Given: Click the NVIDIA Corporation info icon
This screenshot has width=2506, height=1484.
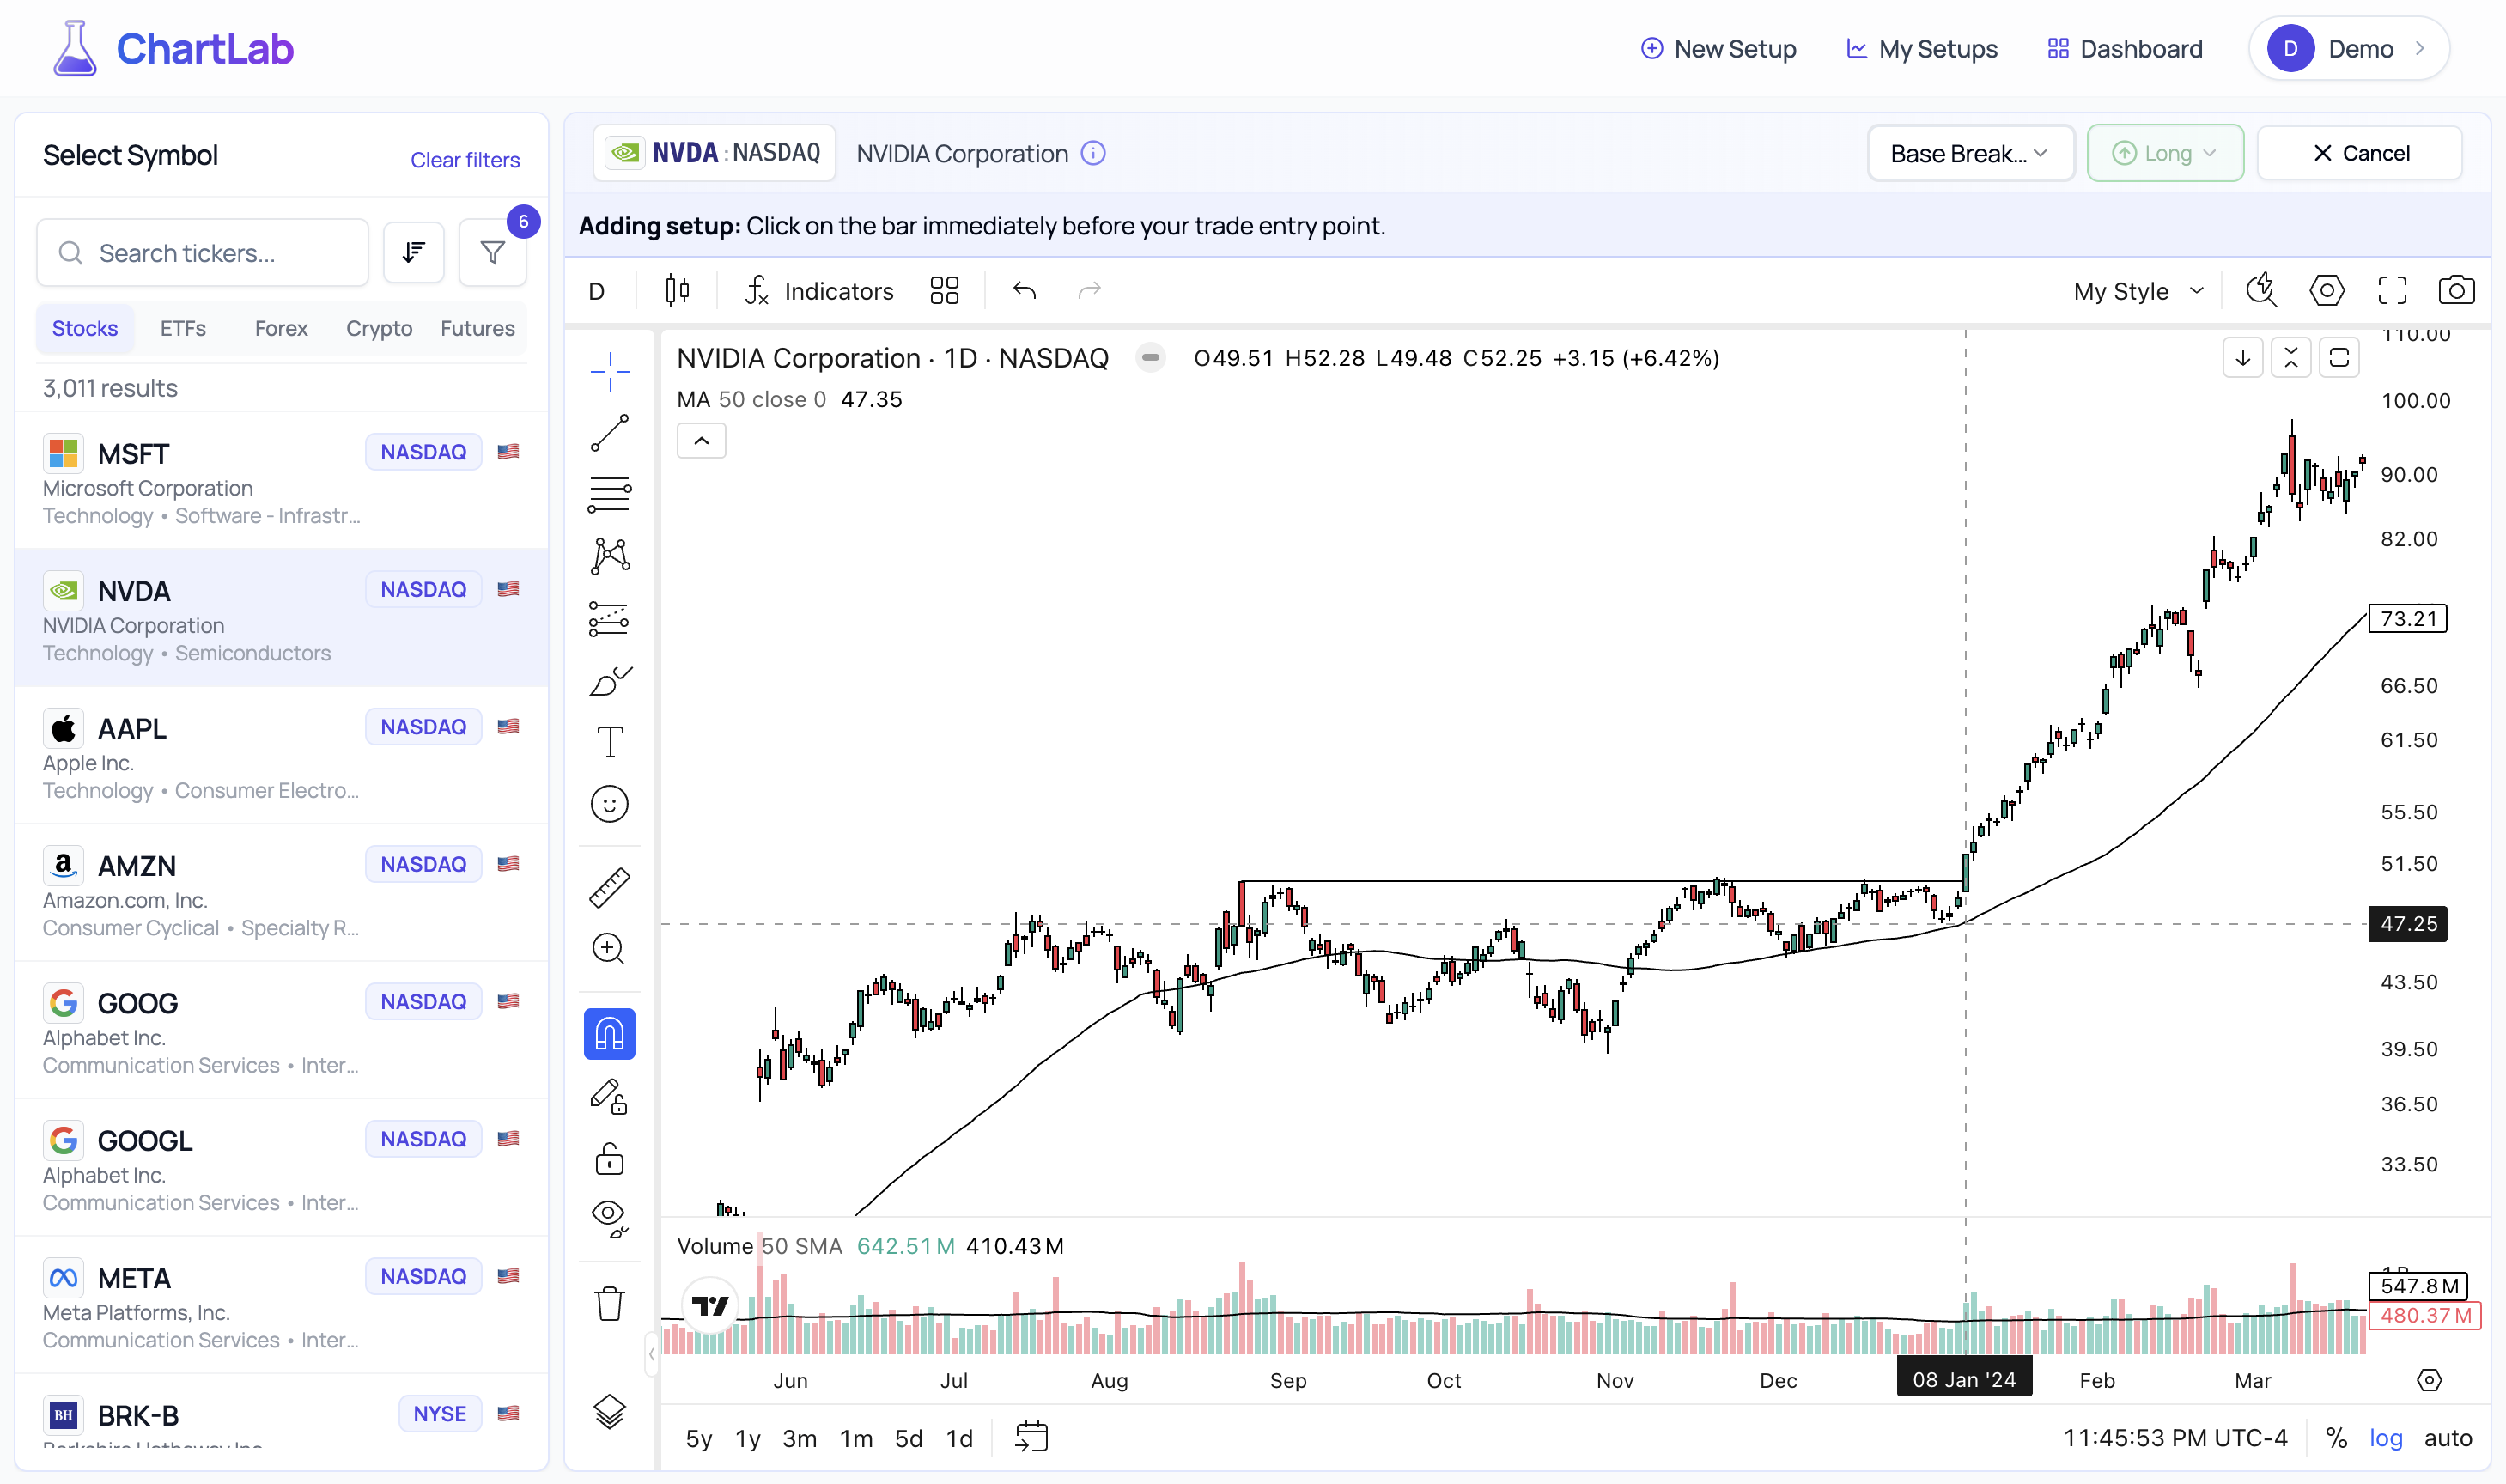Looking at the screenshot, I should (x=1093, y=153).
